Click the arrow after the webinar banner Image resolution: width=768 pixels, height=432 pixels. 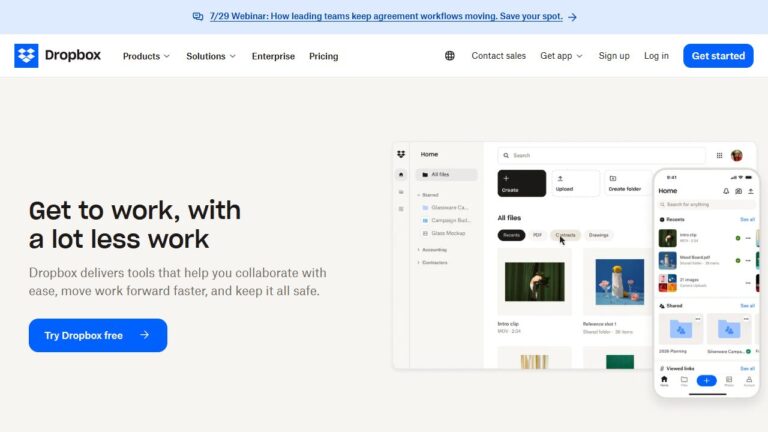tap(572, 17)
